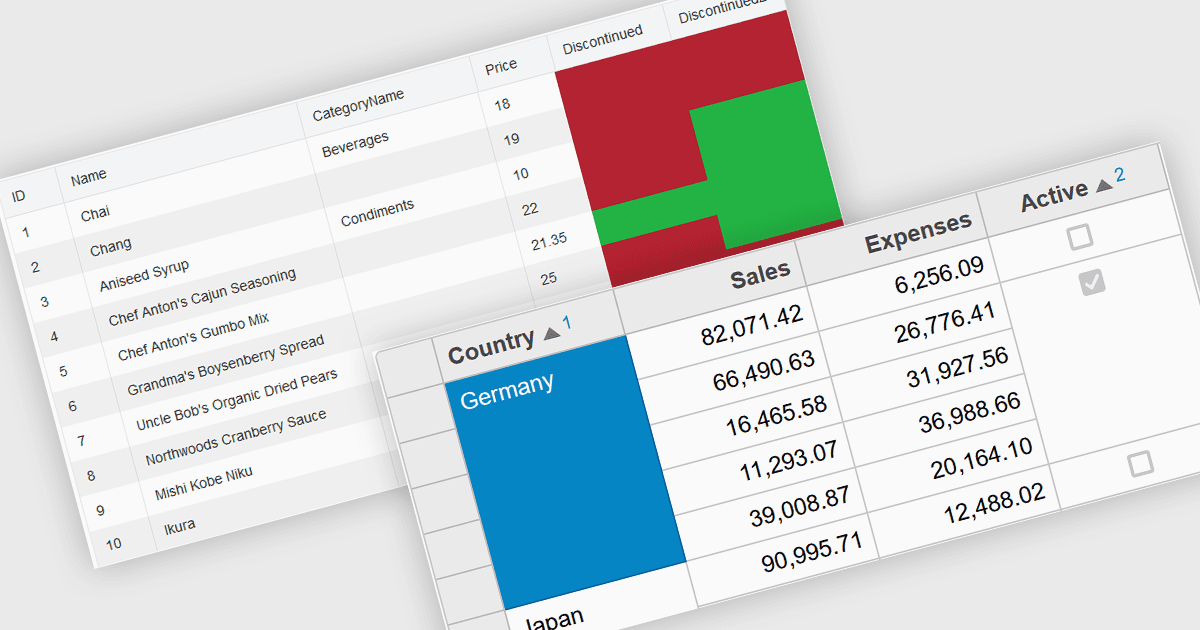Image resolution: width=1200 pixels, height=630 pixels.
Task: Select the merged Germany cell
Action: (565, 470)
